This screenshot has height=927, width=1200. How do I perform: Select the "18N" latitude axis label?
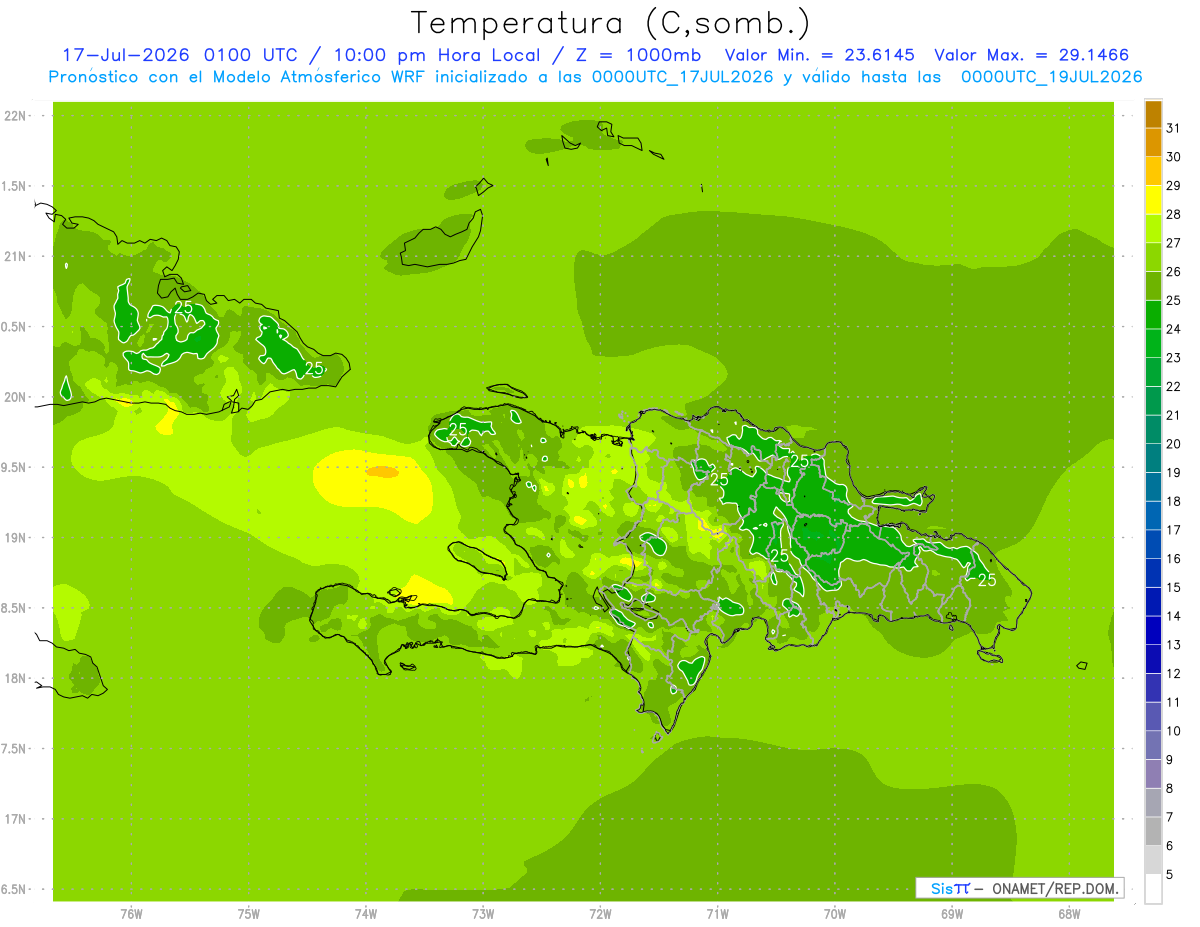[16, 679]
